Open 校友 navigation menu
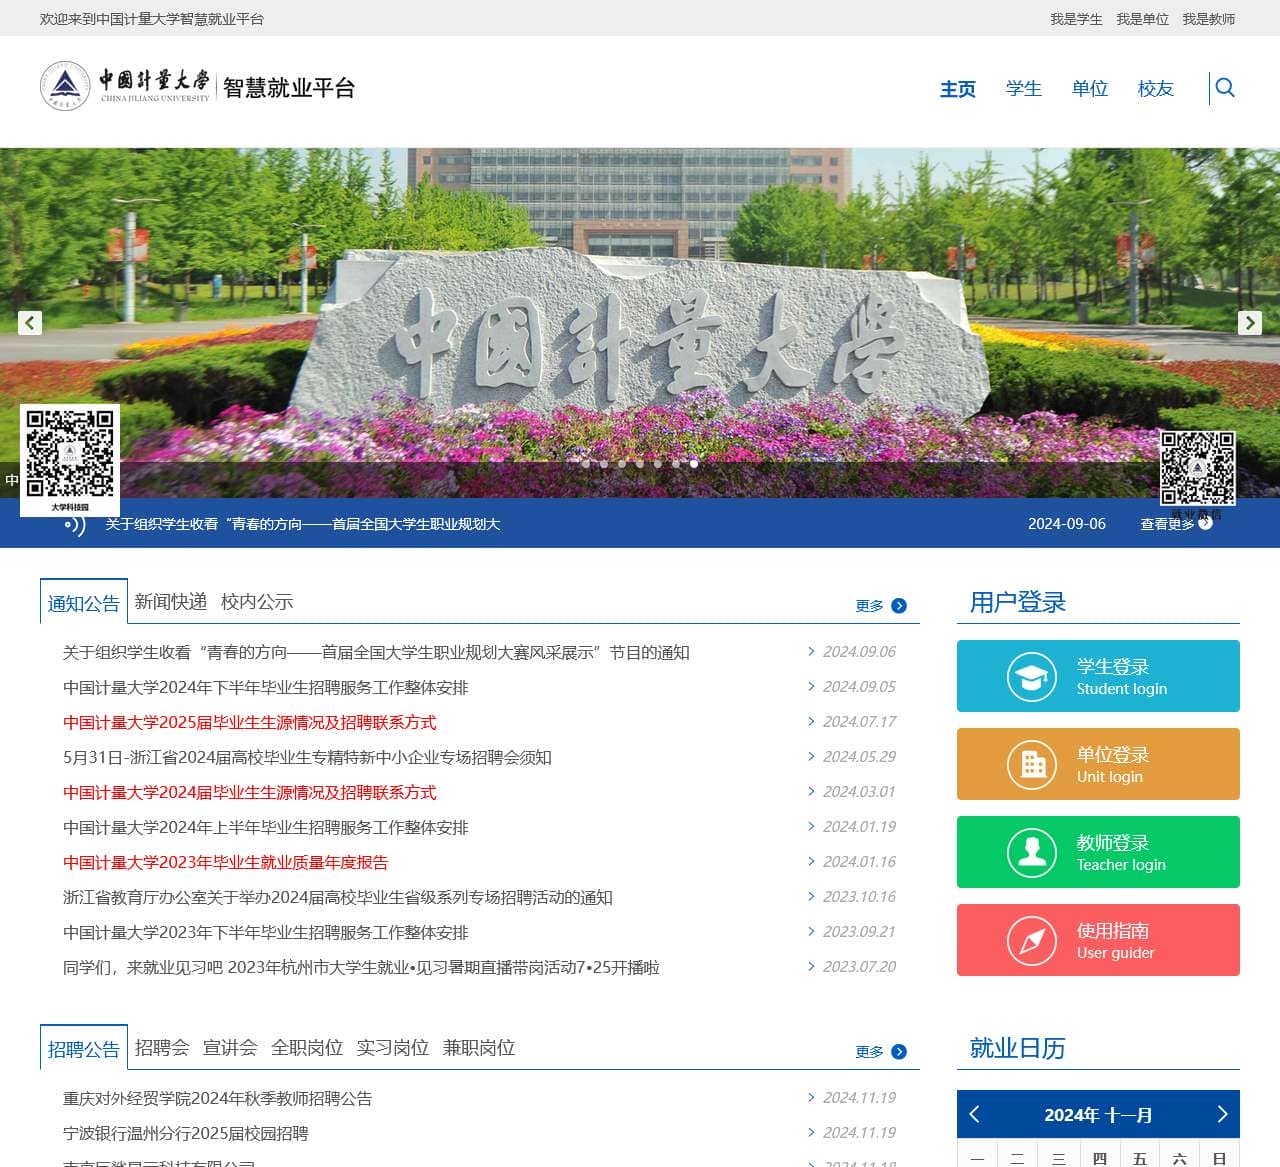 click(1156, 89)
